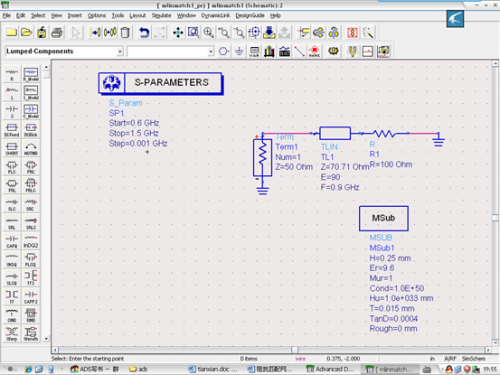Image resolution: width=500 pixels, height=375 pixels.
Task: Place a capacitor C from palette
Action: coord(12,111)
